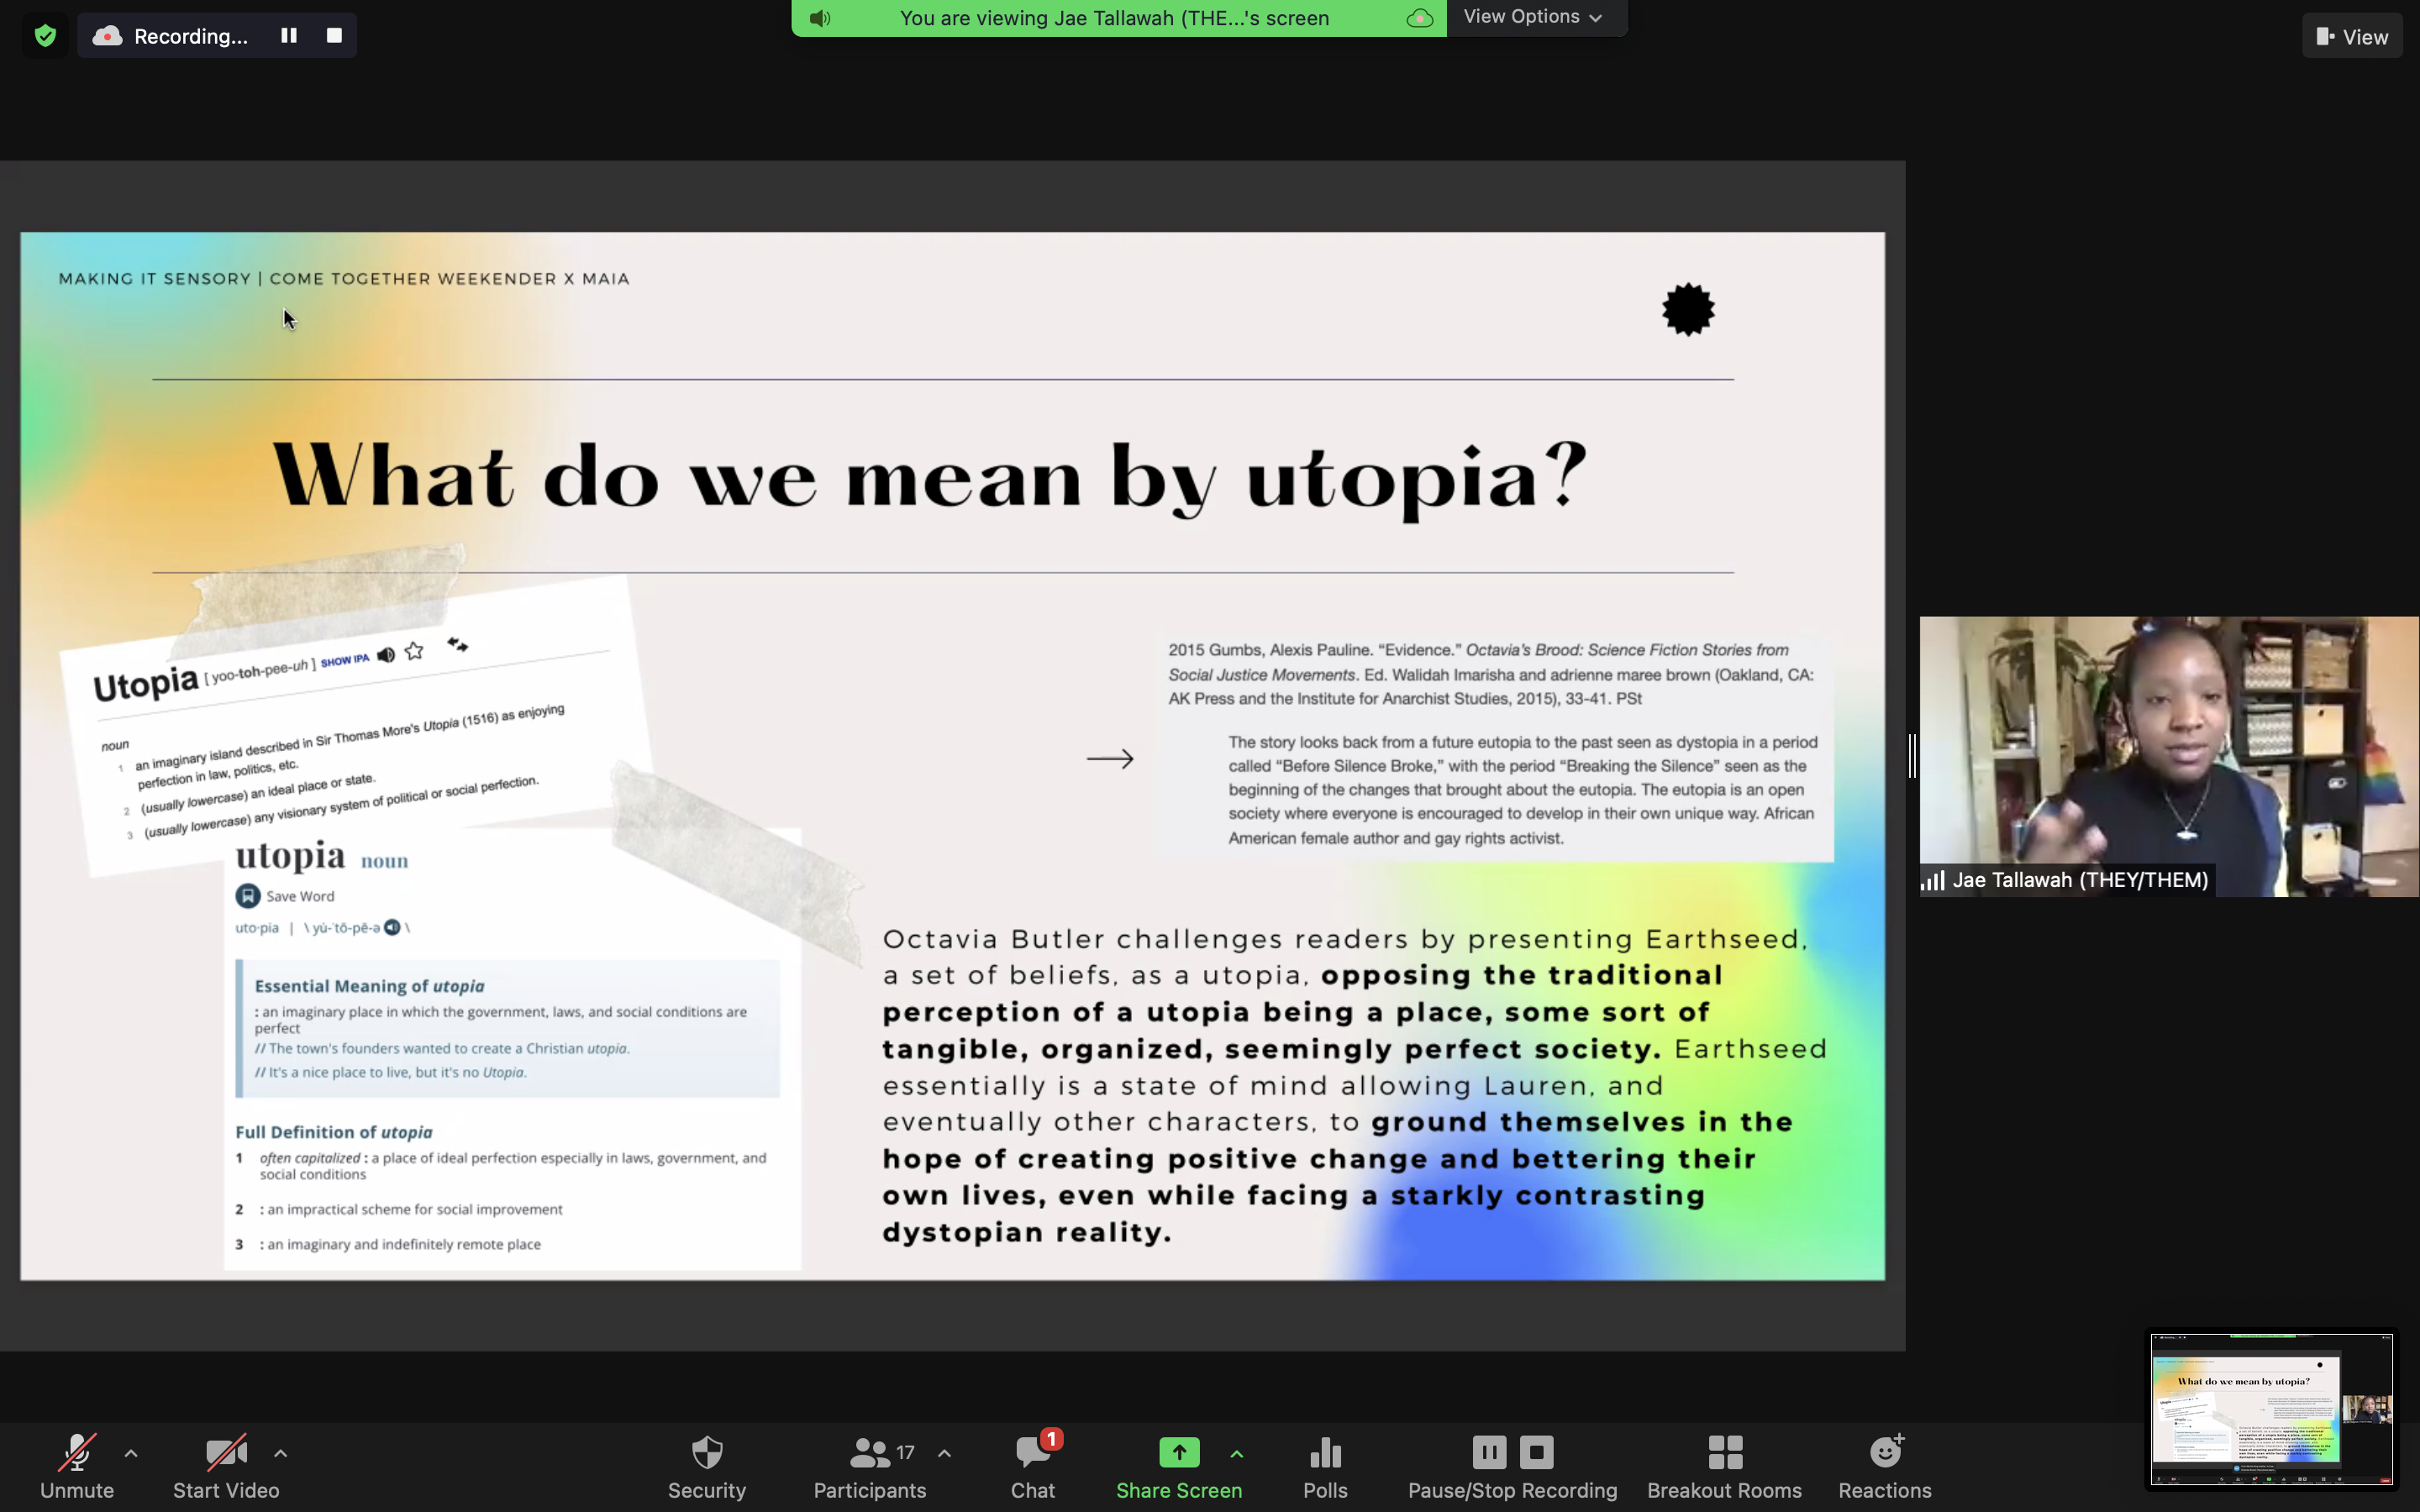Open the Reactions menu
This screenshot has width=2420, height=1512.
(1884, 1464)
